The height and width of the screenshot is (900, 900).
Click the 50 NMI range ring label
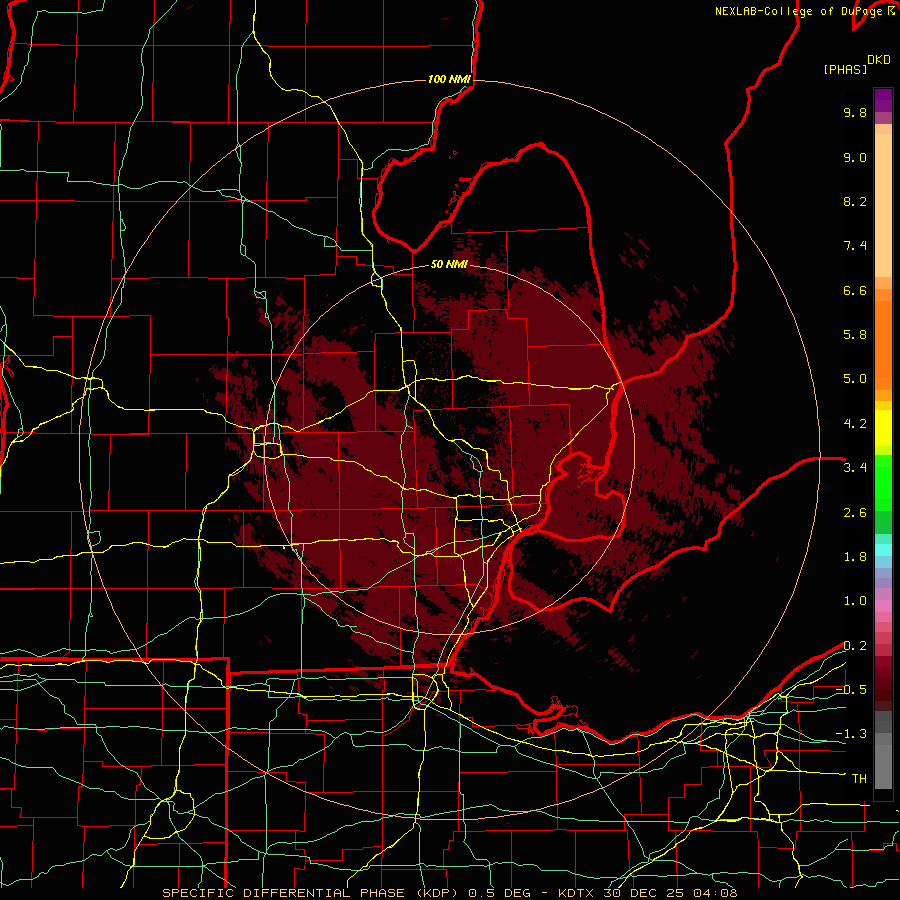click(449, 264)
